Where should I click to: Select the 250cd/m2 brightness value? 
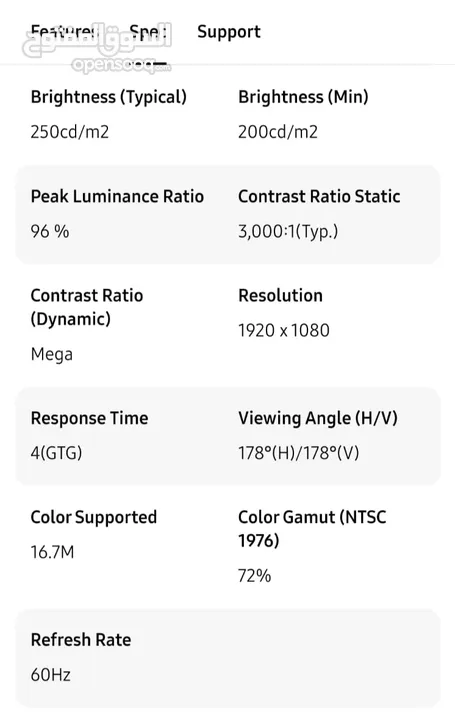70,132
